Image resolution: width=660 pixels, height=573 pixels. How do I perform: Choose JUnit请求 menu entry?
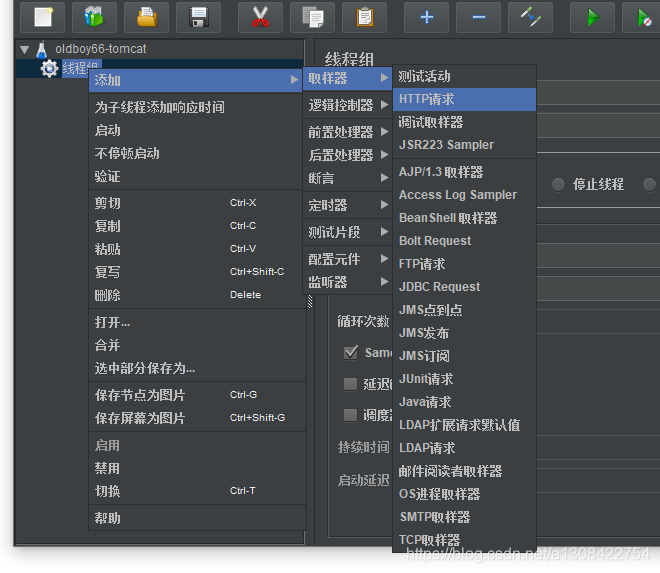point(464,379)
